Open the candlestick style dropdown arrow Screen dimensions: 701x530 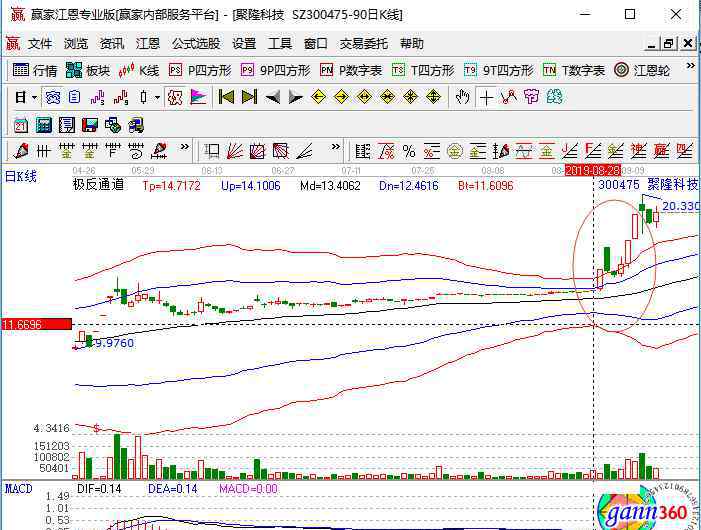point(157,97)
